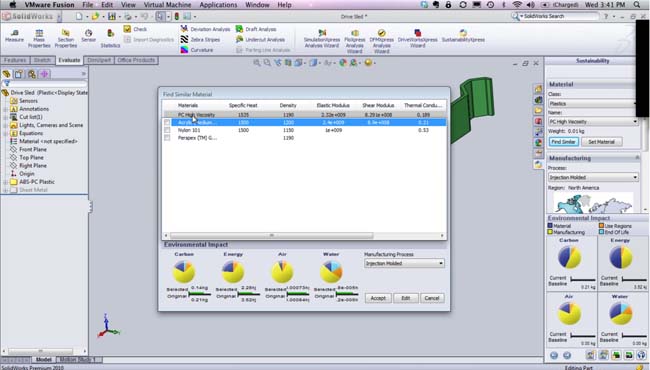
Task: Click the New document icon
Action: [79, 17]
